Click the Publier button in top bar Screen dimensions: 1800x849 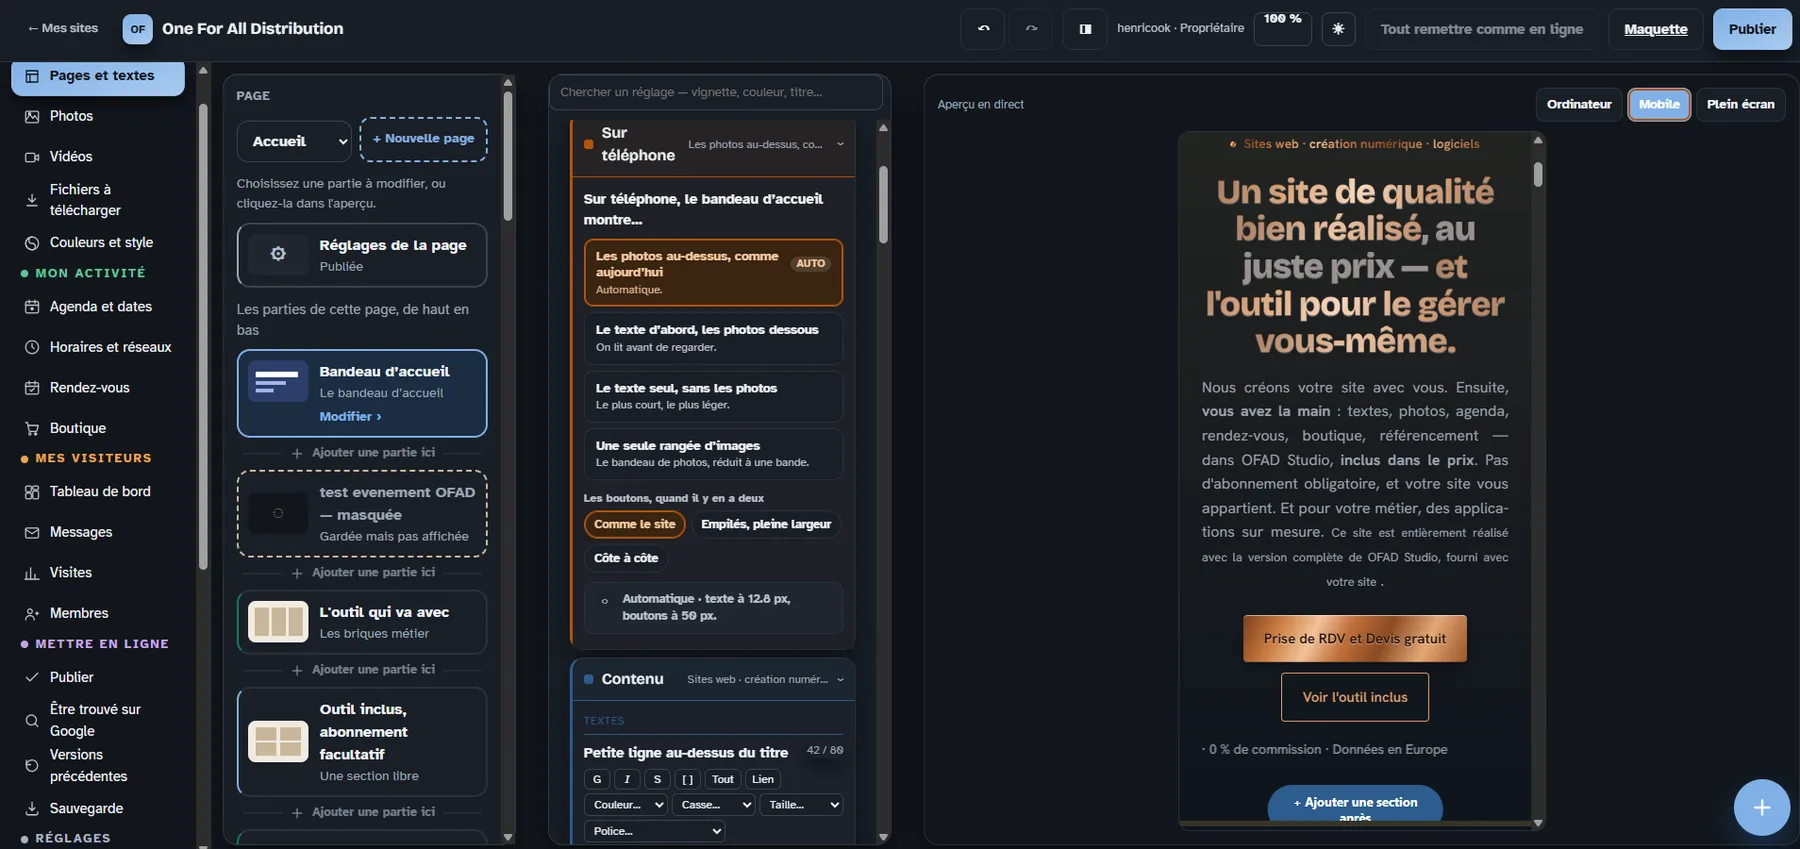(x=1752, y=29)
